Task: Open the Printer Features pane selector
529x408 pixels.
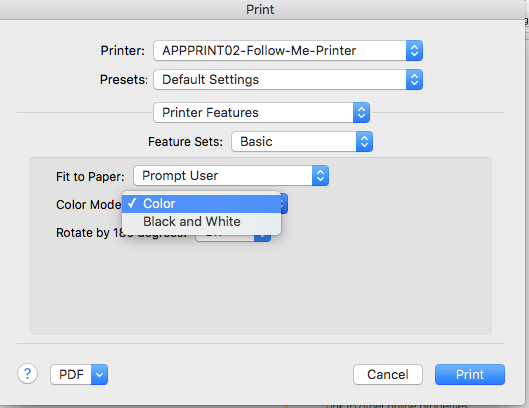Action: coord(261,113)
